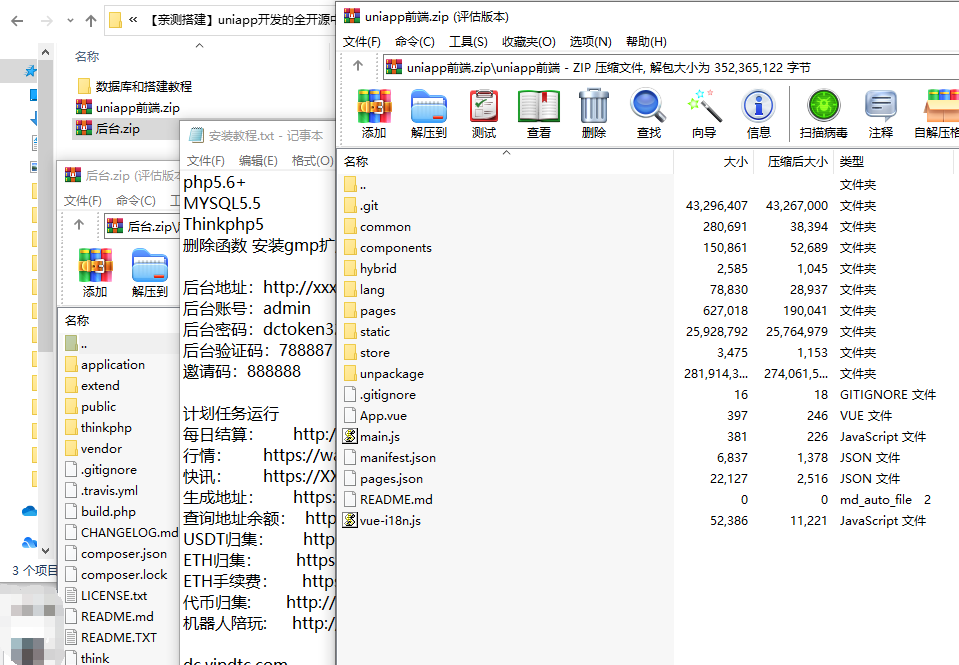Viewport: 959px width, 665px height.
Task: Click the 添加 (Add) icon in uniapp前端.zip toolbar
Action: point(374,106)
